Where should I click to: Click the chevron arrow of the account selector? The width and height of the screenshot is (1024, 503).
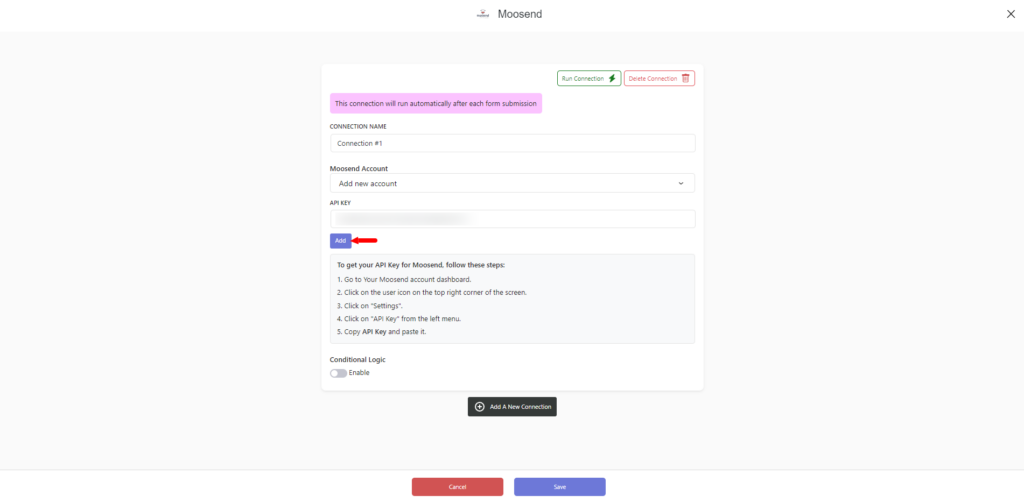pos(681,184)
